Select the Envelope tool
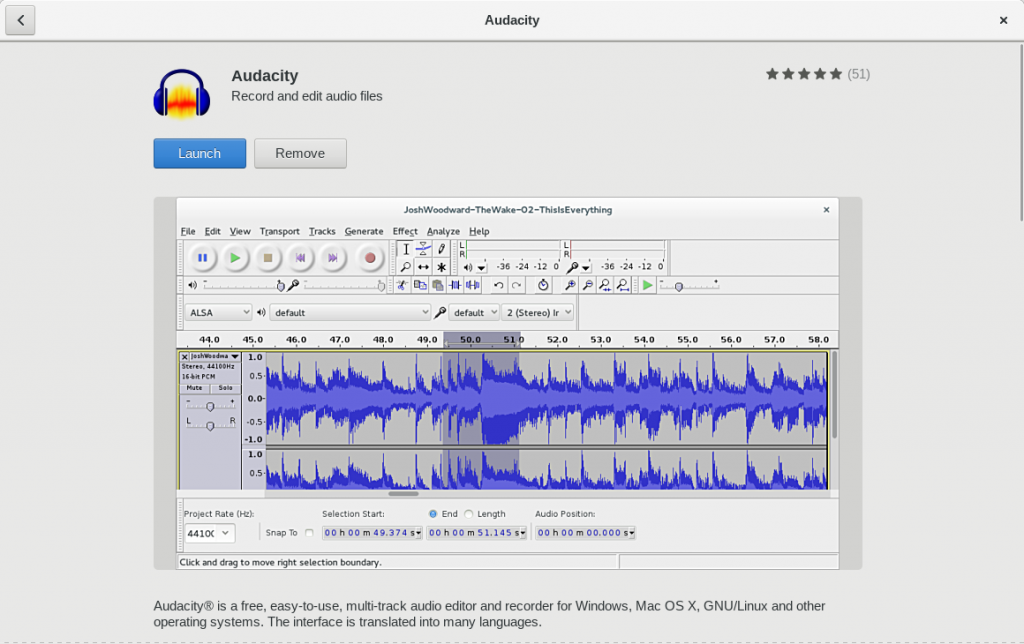Image resolution: width=1024 pixels, height=644 pixels. point(423,250)
